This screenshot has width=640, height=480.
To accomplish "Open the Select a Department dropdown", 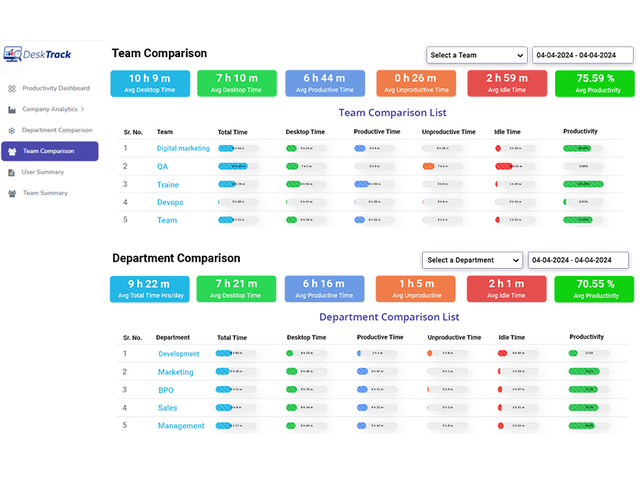I will pyautogui.click(x=472, y=260).
